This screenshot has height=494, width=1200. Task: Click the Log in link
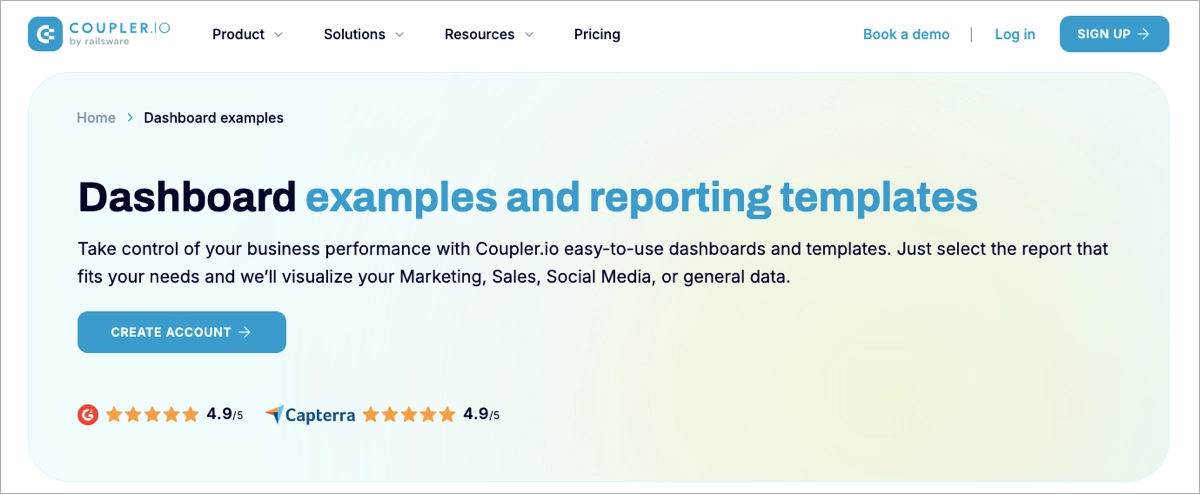[x=1015, y=34]
